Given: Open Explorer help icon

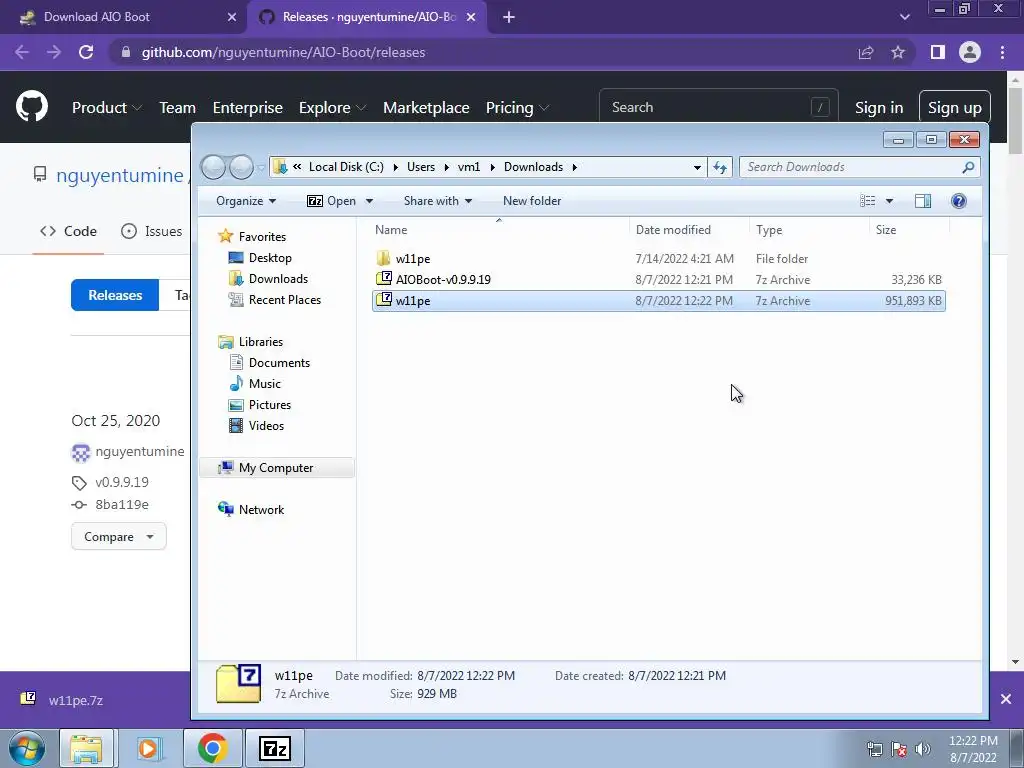Looking at the screenshot, I should [959, 200].
